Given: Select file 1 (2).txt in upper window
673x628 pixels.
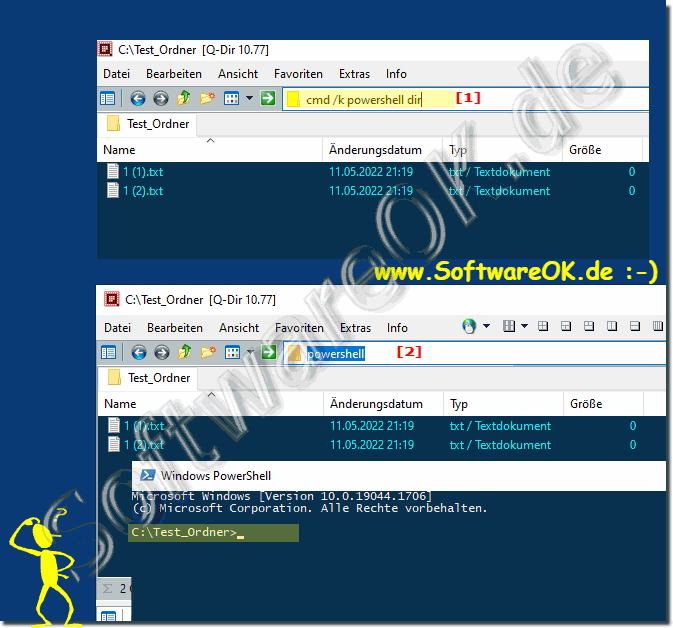Looking at the screenshot, I should (x=135, y=191).
